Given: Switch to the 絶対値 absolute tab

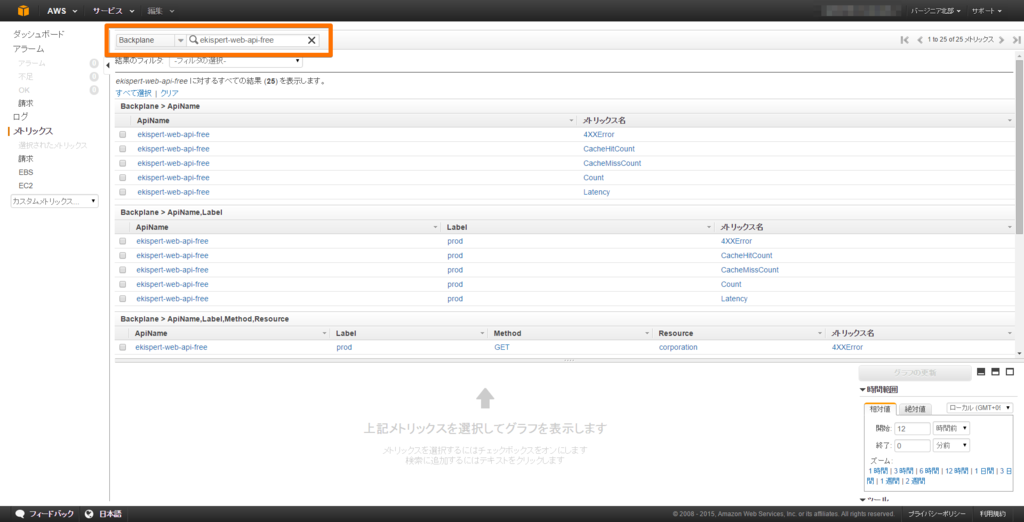Looking at the screenshot, I should pos(914,410).
